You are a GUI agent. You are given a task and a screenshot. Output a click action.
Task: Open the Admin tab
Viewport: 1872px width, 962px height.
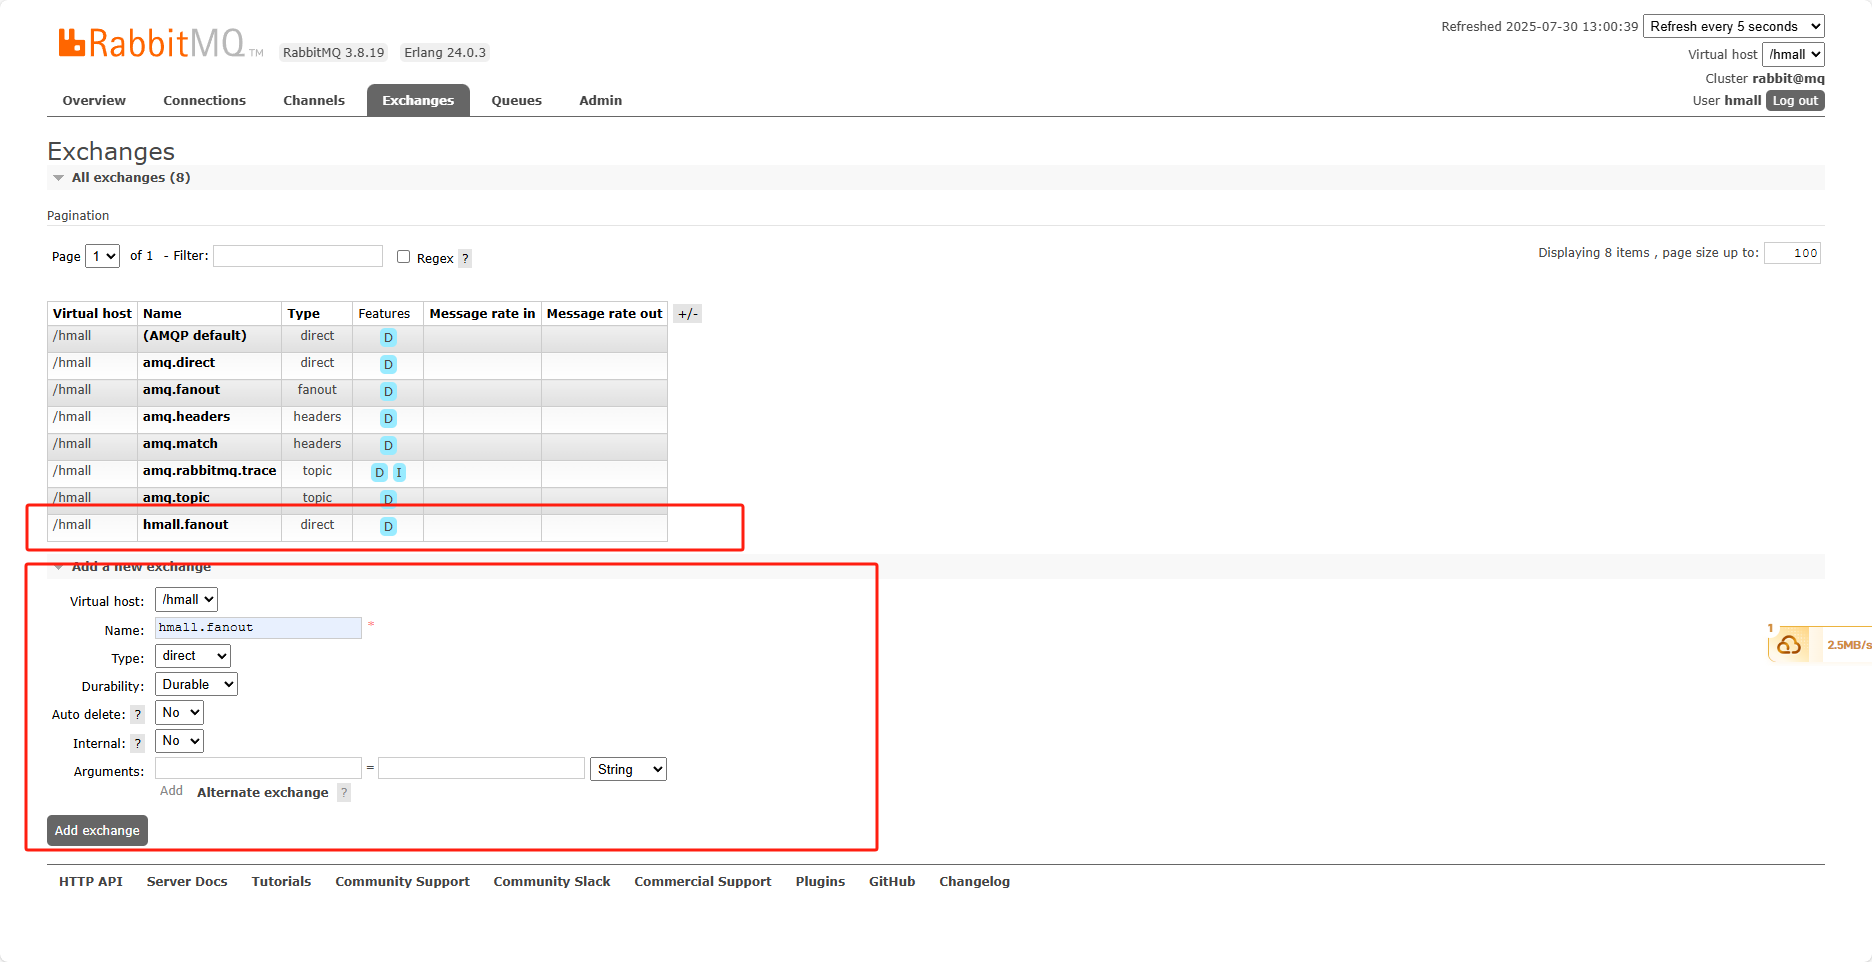tap(601, 100)
